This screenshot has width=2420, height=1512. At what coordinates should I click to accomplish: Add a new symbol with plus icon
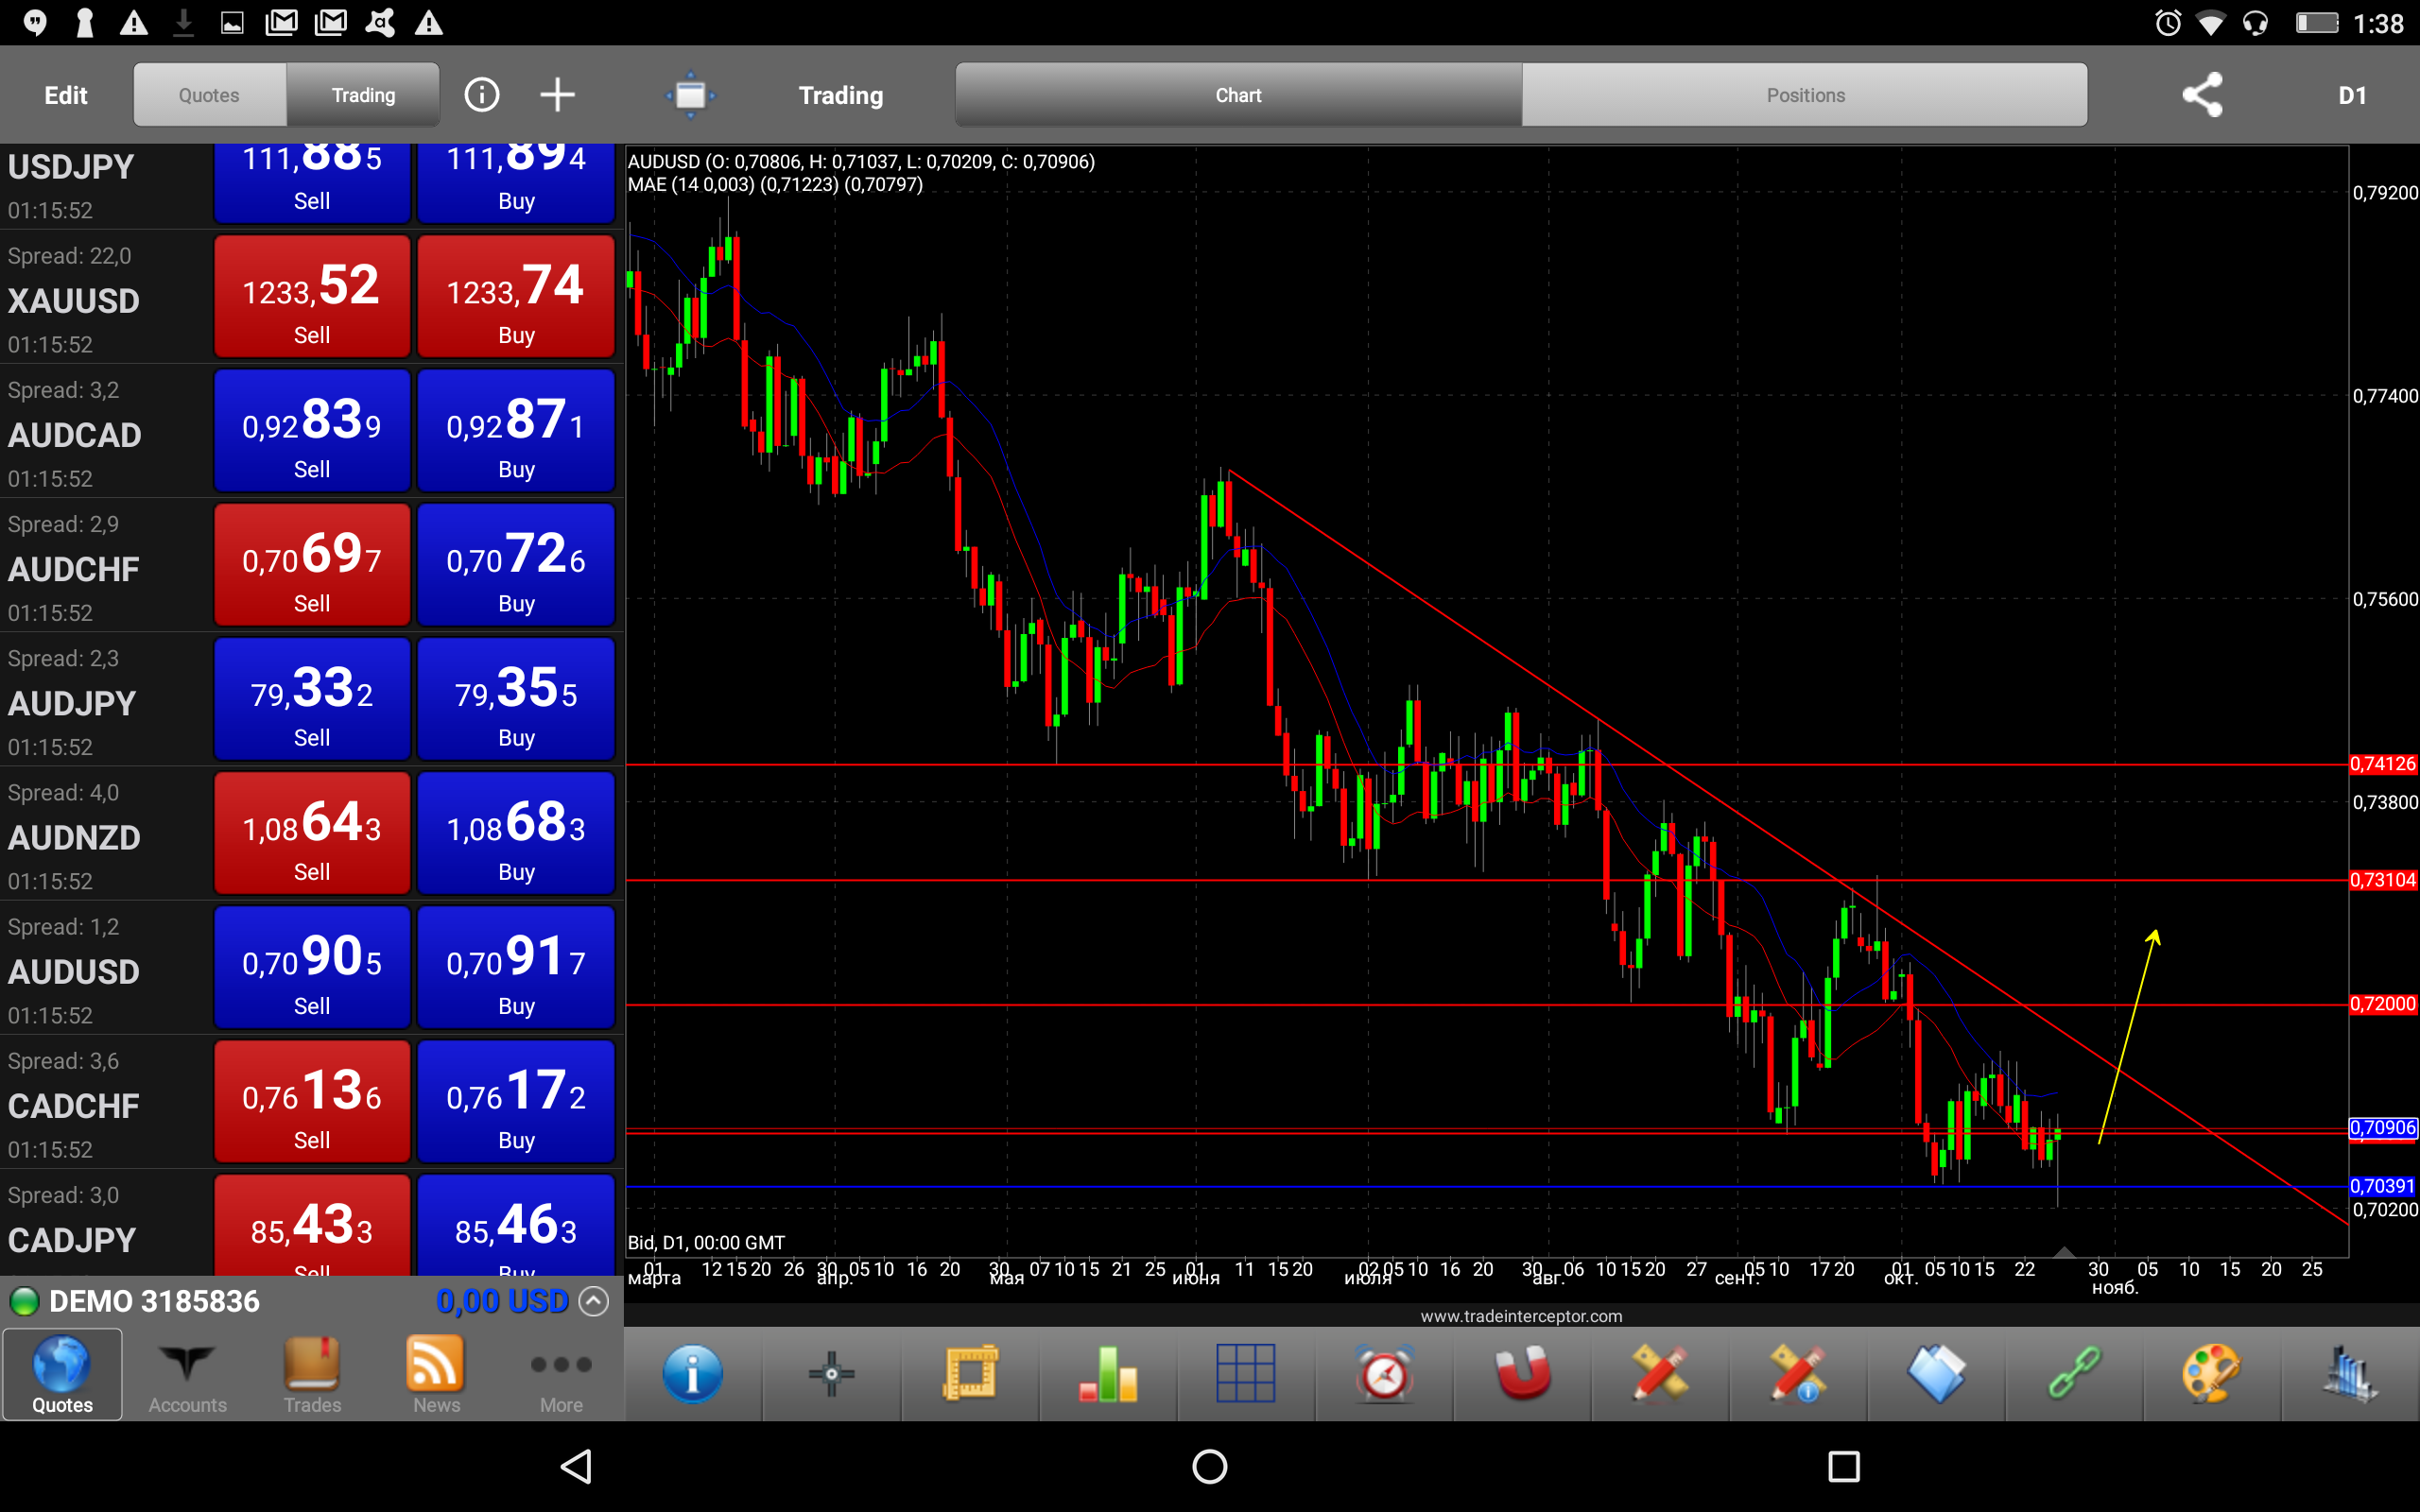pos(557,95)
